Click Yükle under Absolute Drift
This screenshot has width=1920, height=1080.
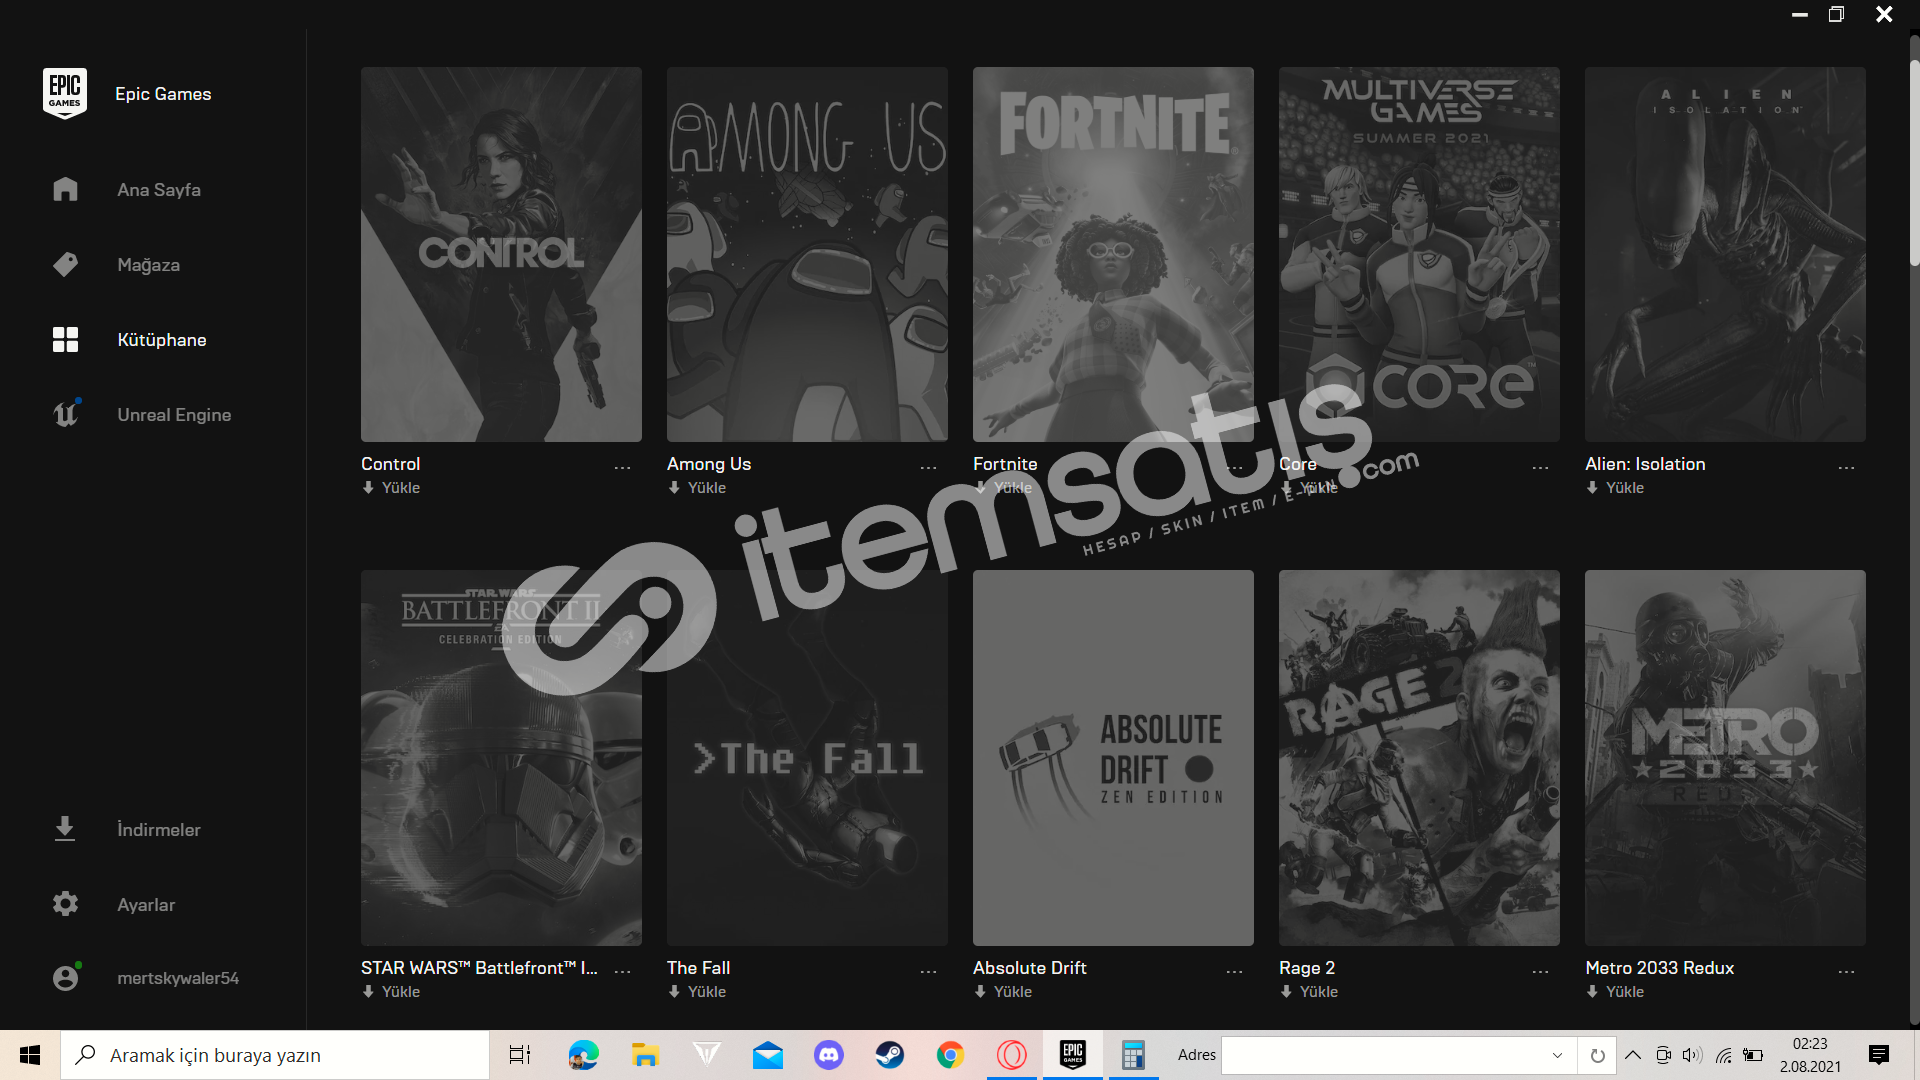[x=1003, y=992]
